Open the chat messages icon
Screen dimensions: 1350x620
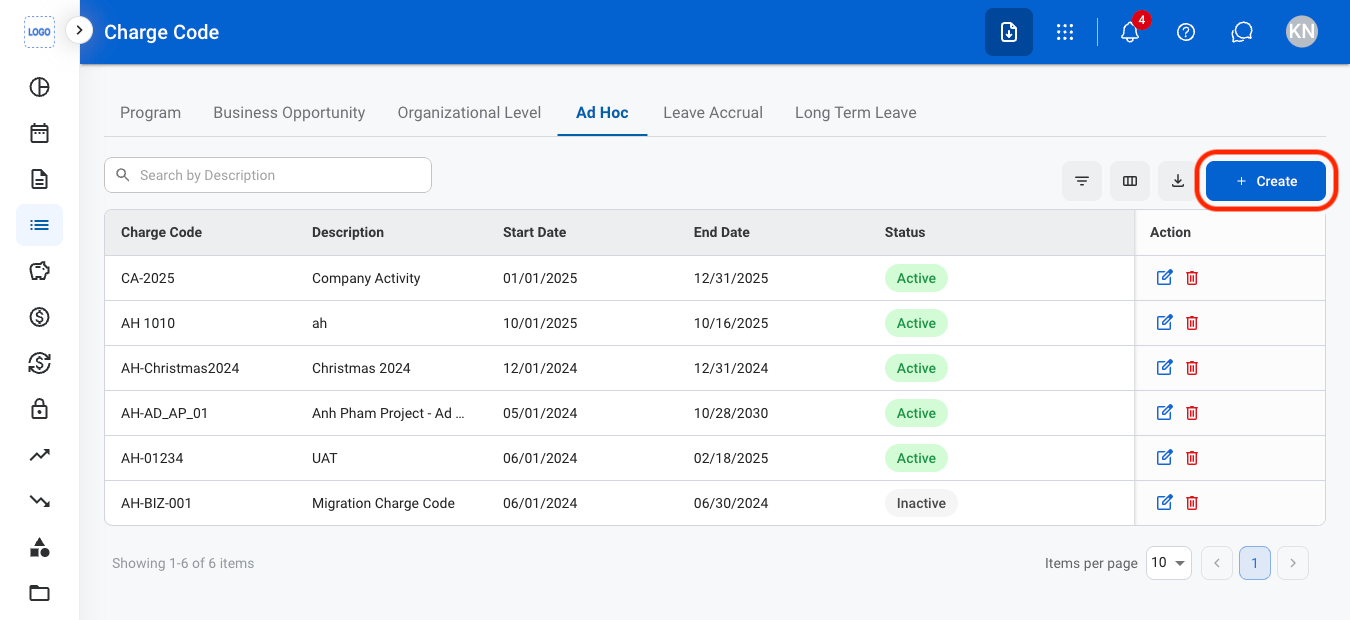coord(1242,32)
